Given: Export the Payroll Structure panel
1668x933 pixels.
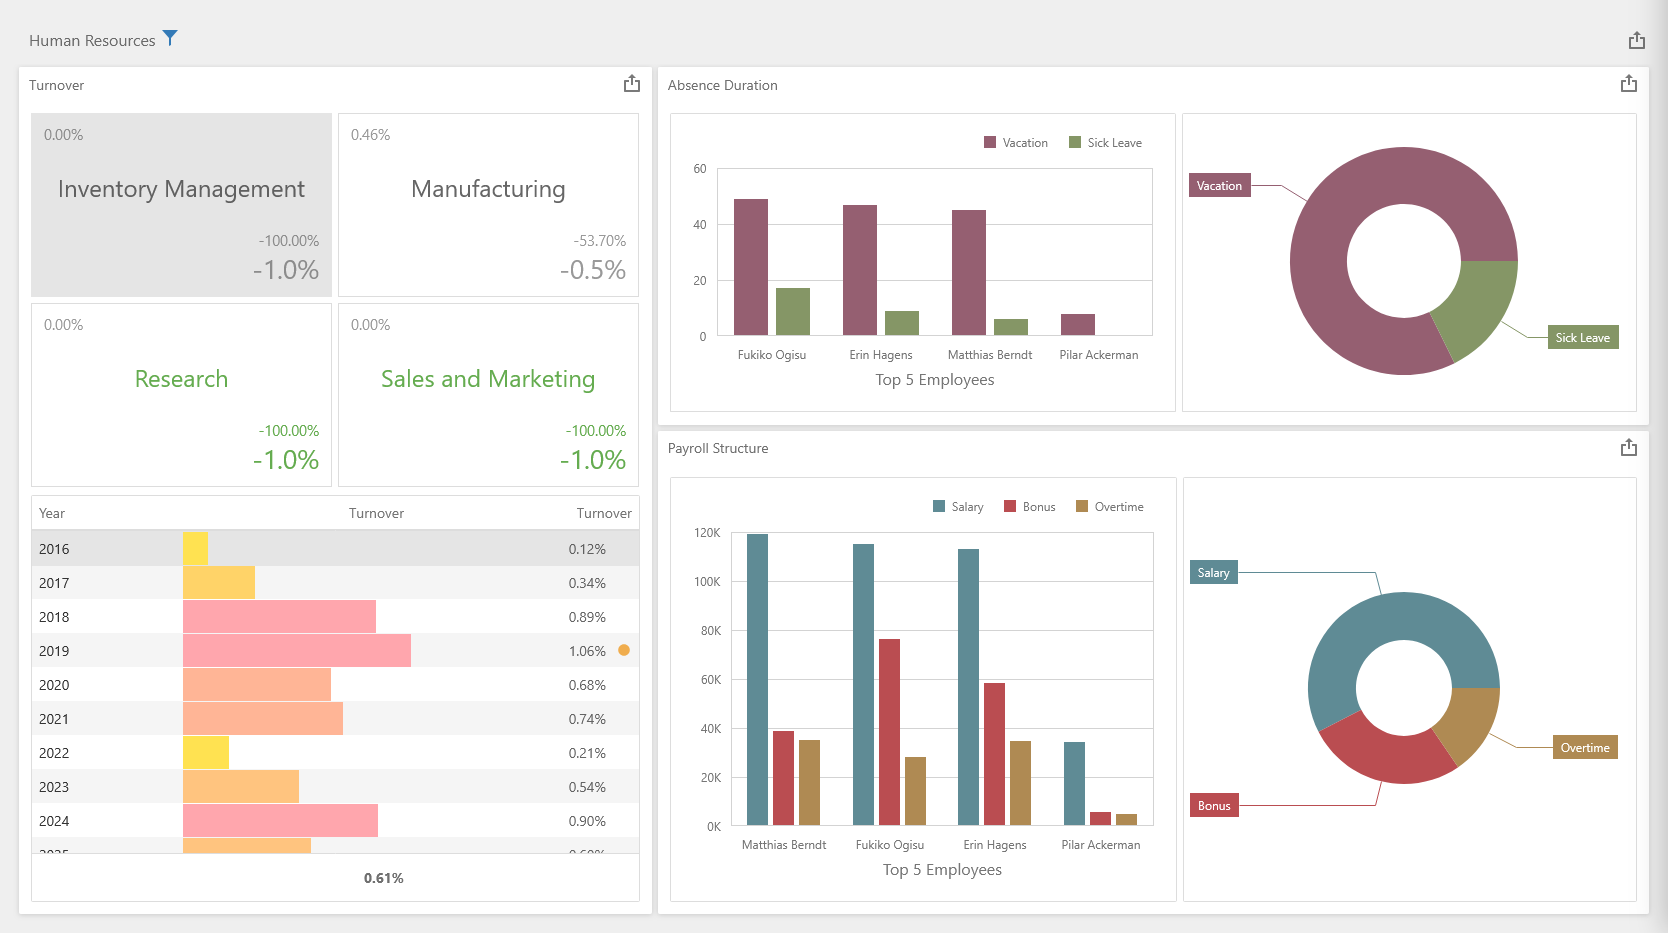Looking at the screenshot, I should pyautogui.click(x=1628, y=447).
